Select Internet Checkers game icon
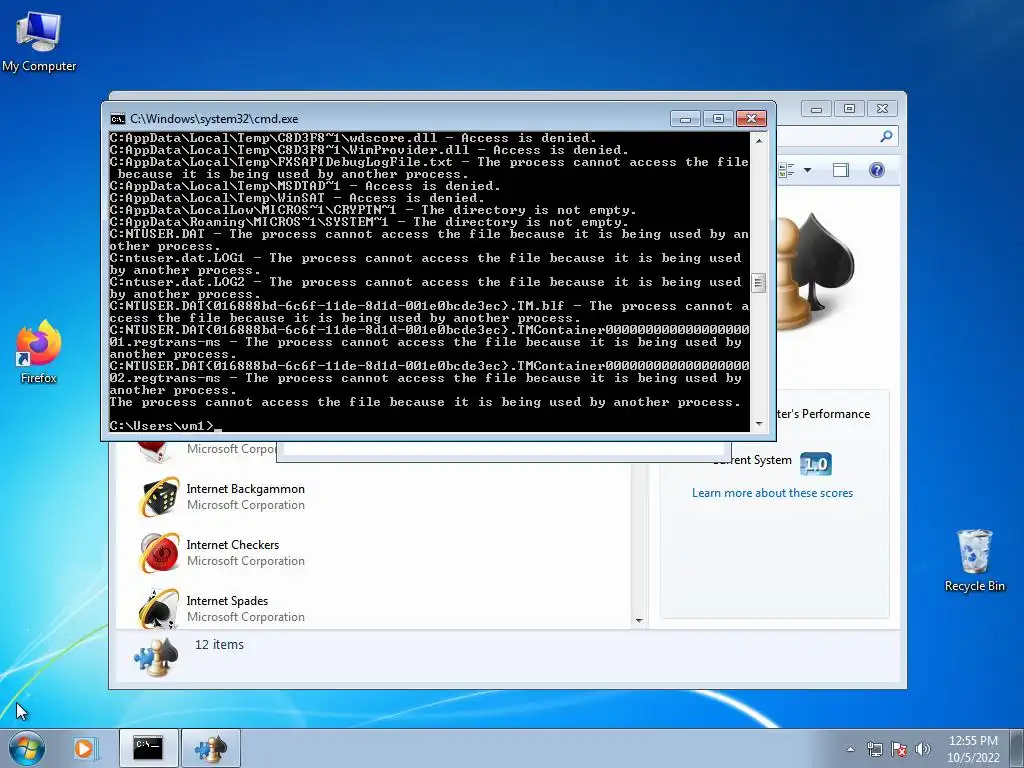 [x=158, y=552]
